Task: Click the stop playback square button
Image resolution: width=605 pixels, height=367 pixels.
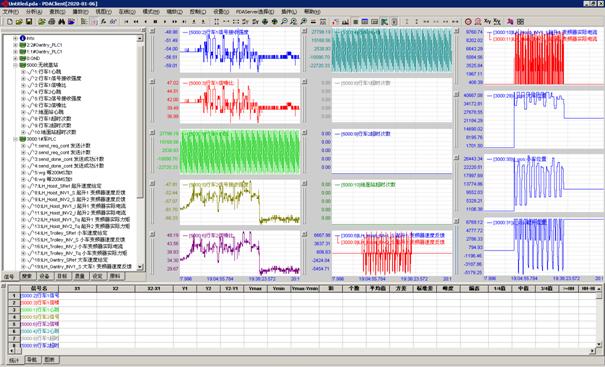Action: (x=155, y=22)
